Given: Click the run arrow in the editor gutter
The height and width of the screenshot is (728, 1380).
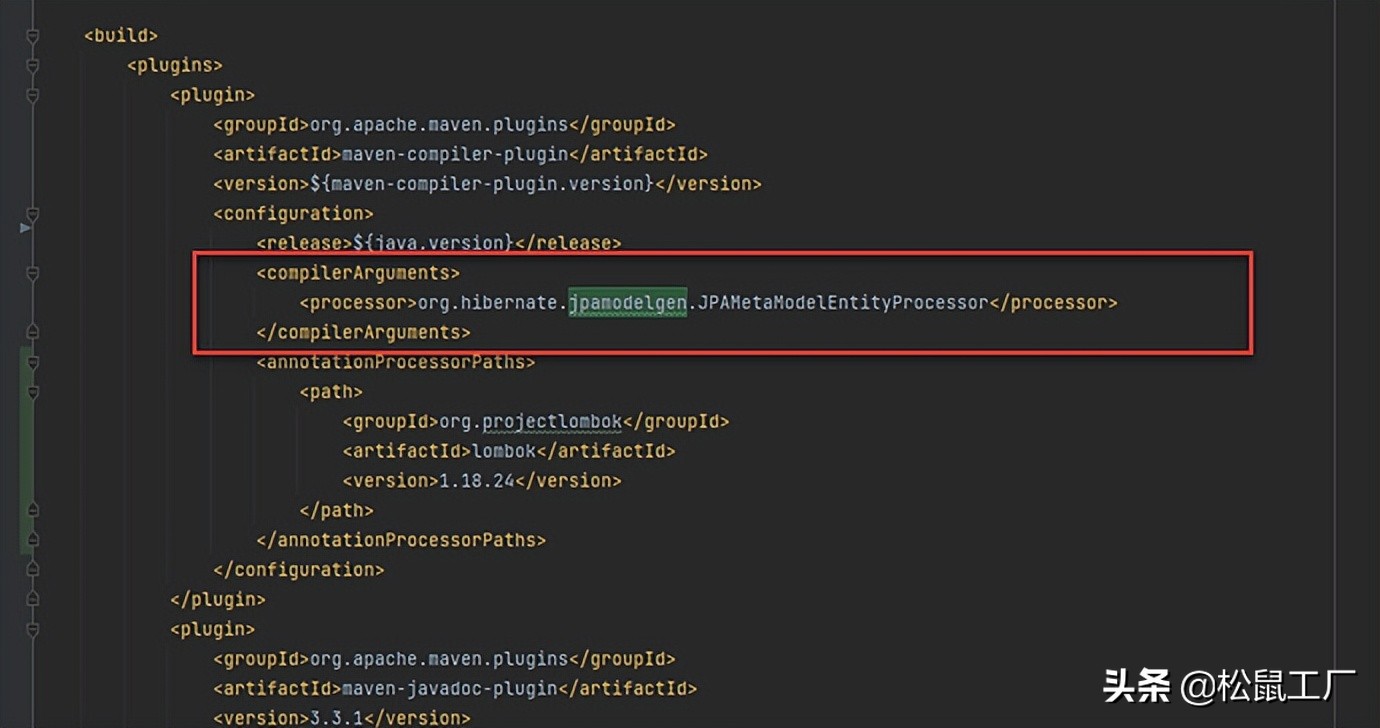Looking at the screenshot, I should pyautogui.click(x=26, y=228).
